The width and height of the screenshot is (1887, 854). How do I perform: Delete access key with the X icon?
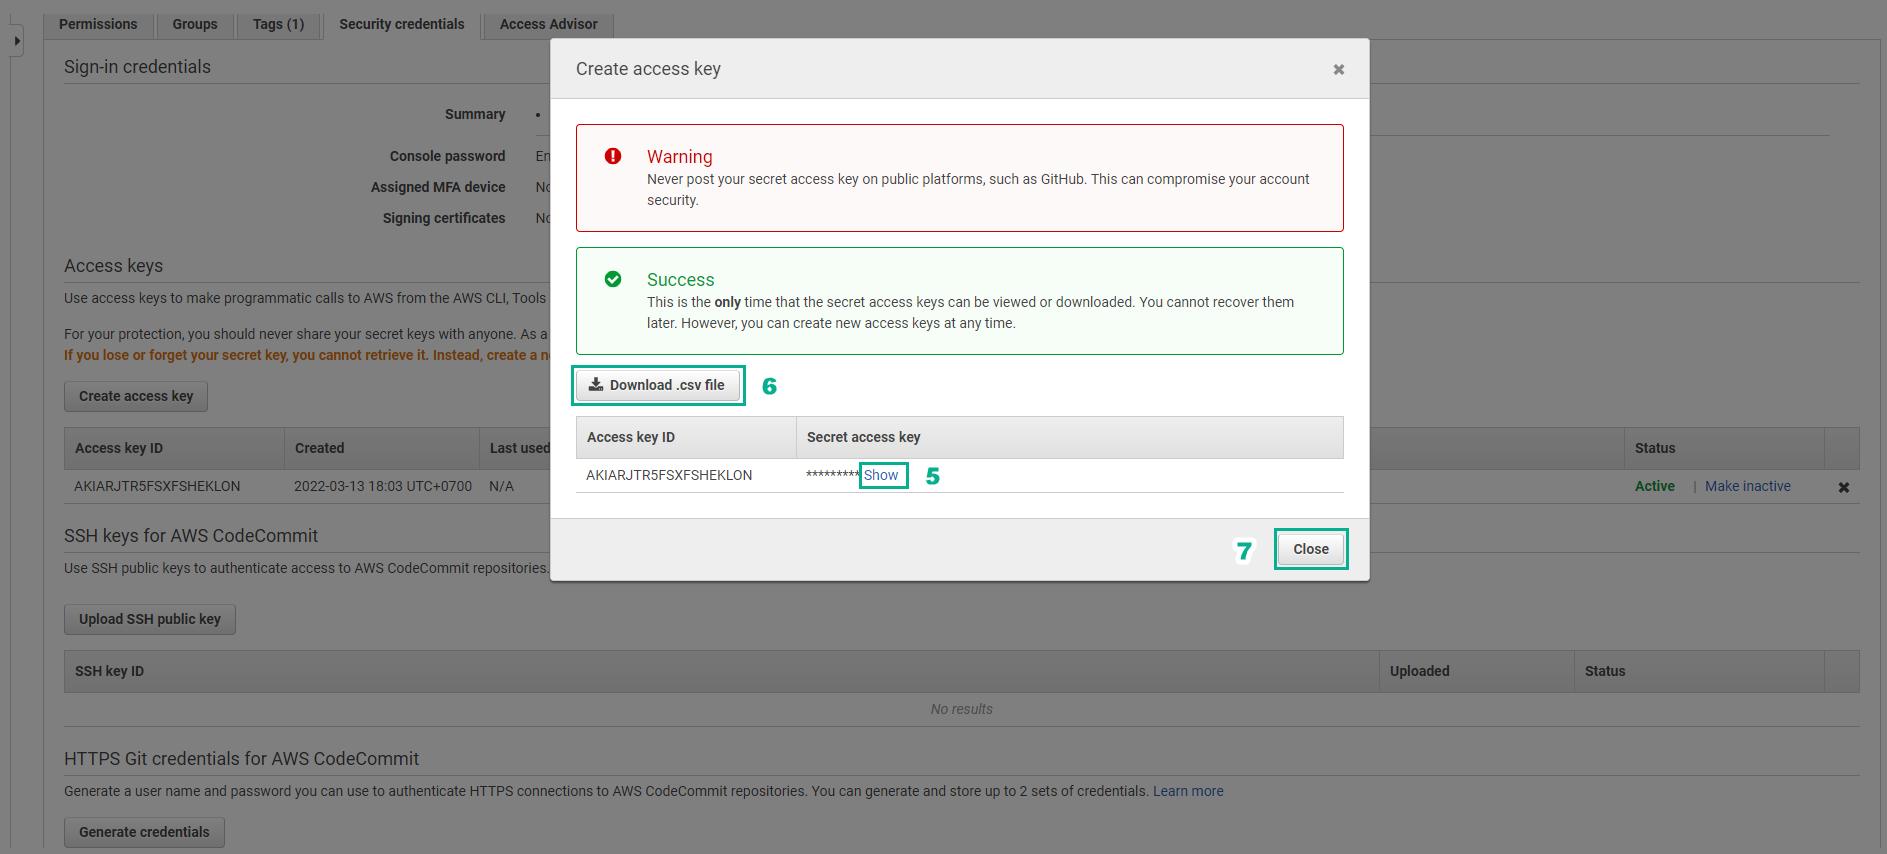point(1843,487)
